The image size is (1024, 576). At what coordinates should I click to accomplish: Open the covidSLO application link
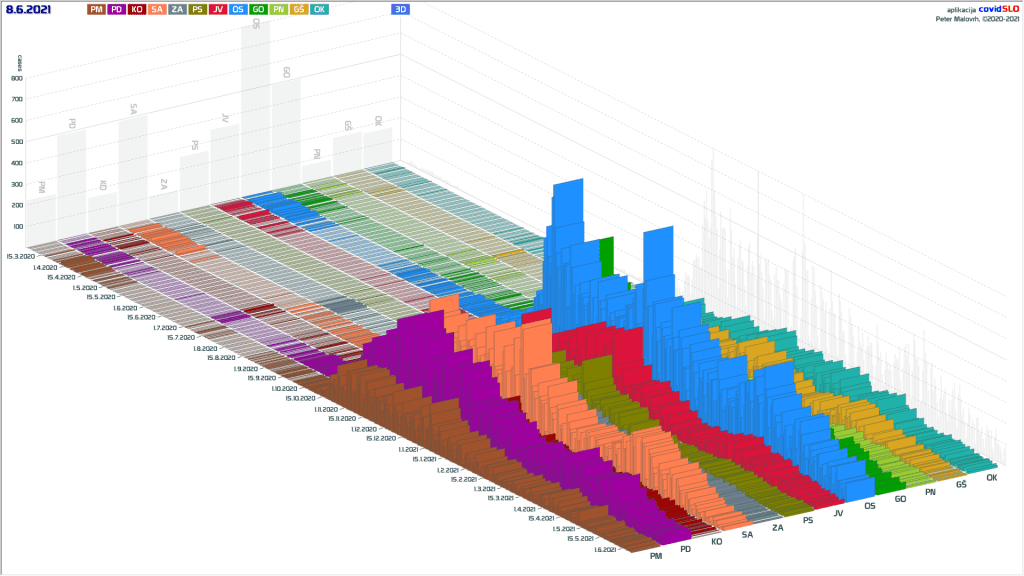pos(997,8)
